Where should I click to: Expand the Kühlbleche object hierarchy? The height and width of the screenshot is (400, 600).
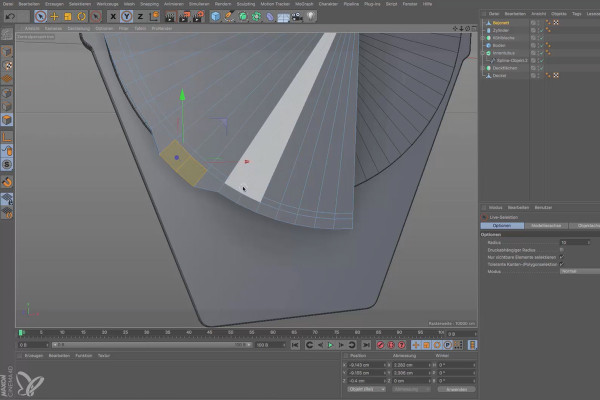[483, 38]
